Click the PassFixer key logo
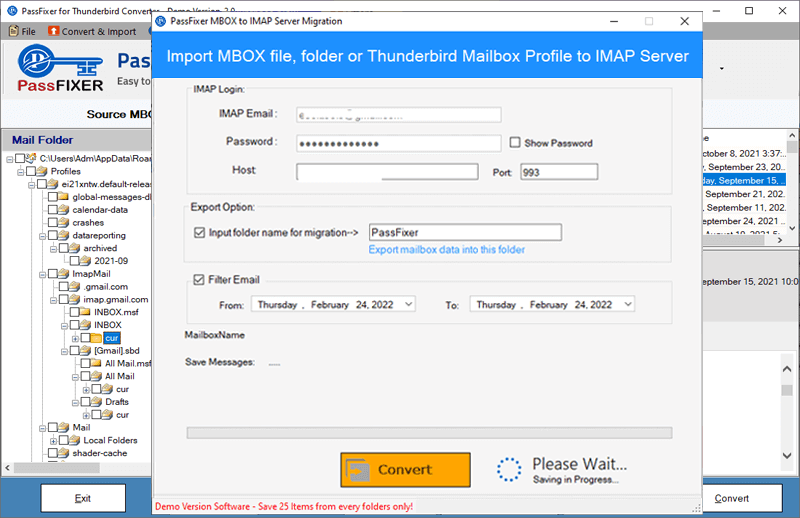The image size is (800, 518). coord(60,68)
